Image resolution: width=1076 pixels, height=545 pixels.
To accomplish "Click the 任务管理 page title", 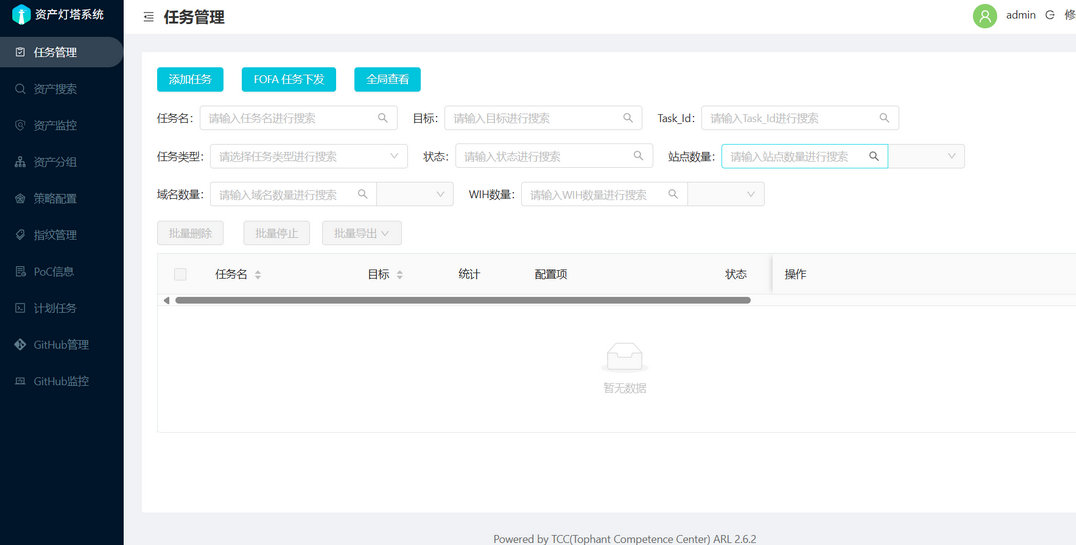I will click(194, 18).
